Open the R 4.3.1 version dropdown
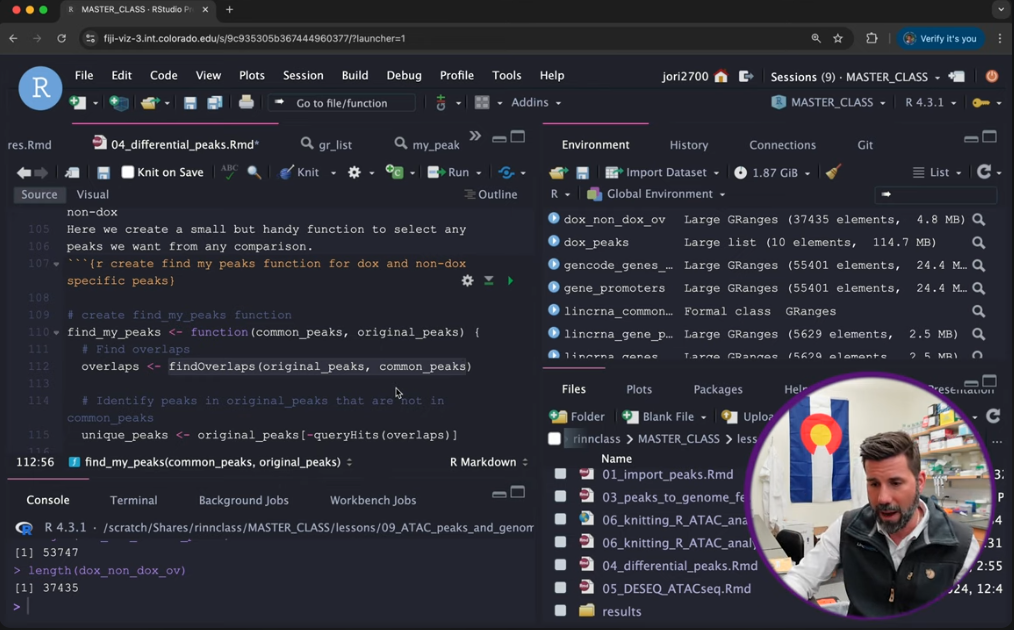This screenshot has height=630, width=1014. point(930,103)
